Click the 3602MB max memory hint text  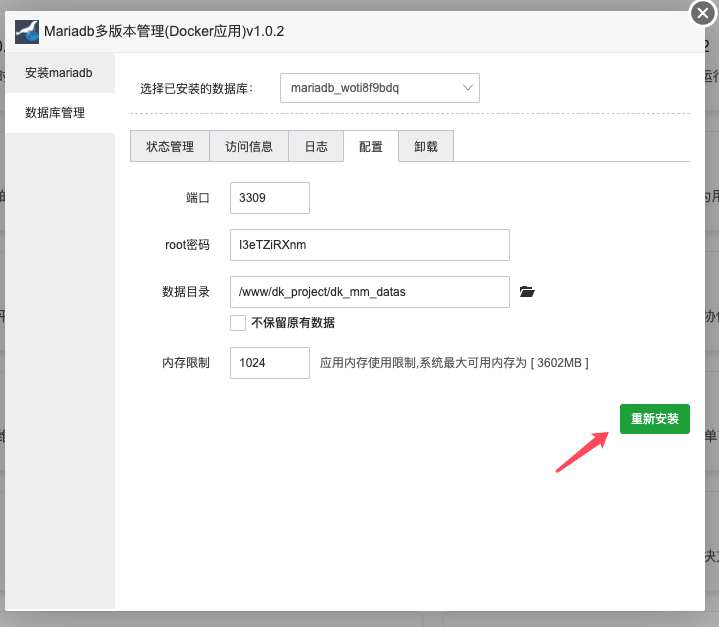(454, 363)
